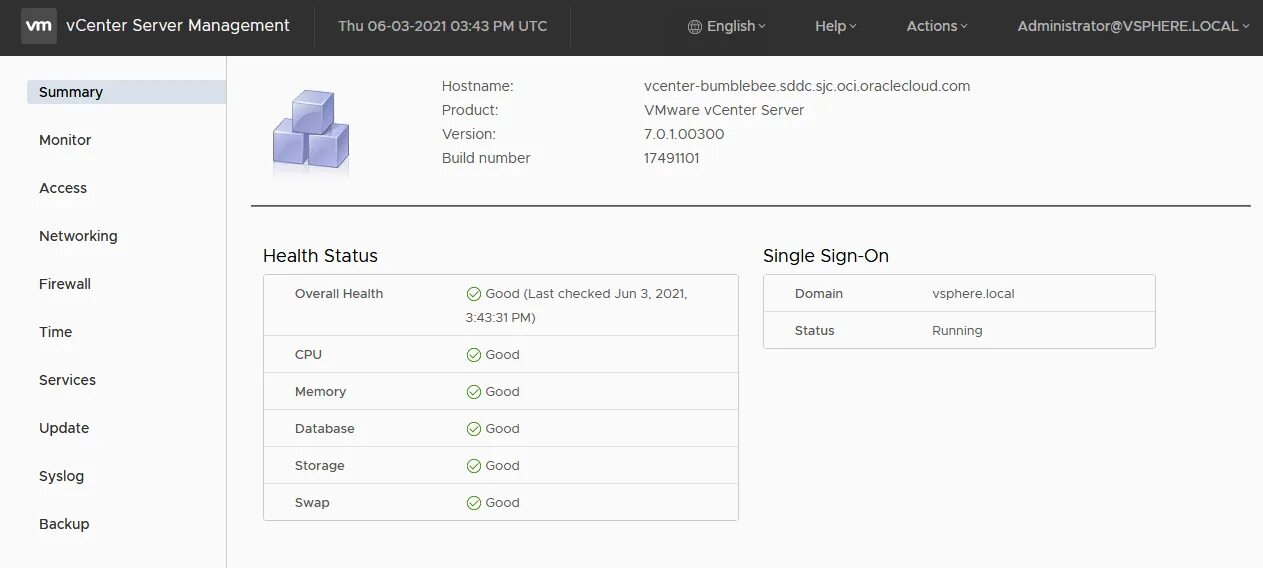Click the Swap row label
Image resolution: width=1263 pixels, height=568 pixels.
click(x=312, y=503)
